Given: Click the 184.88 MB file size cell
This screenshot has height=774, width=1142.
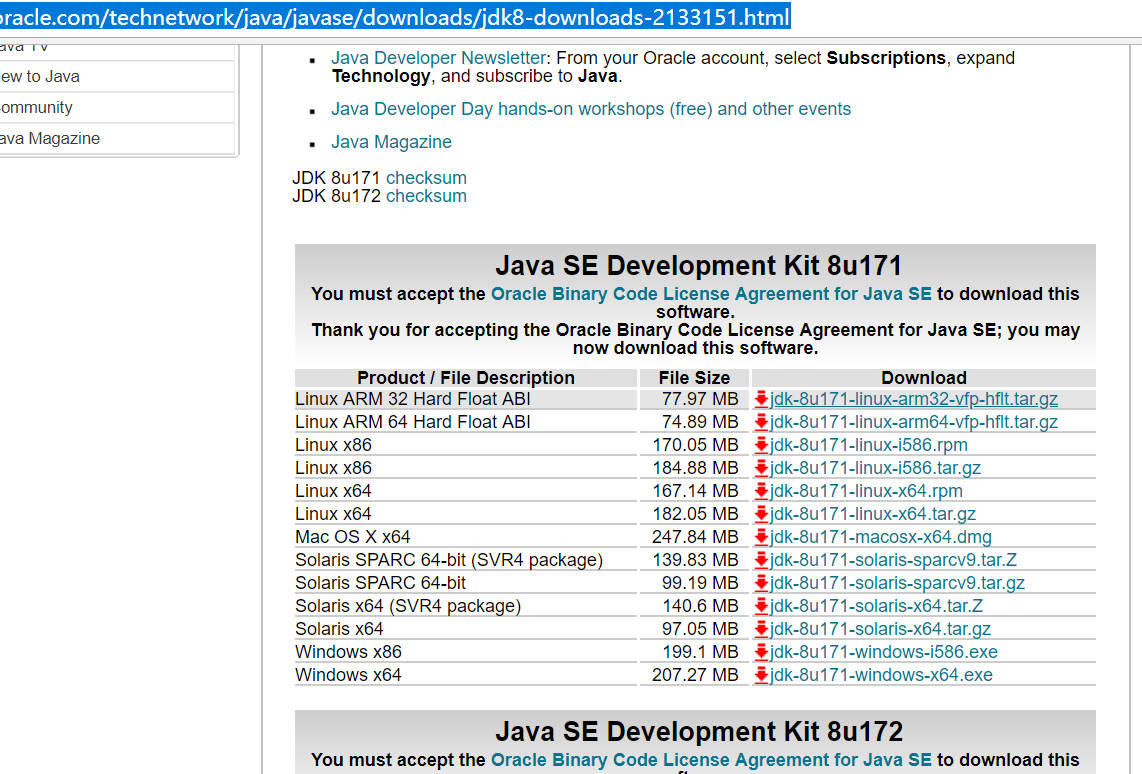Looking at the screenshot, I should pyautogui.click(x=696, y=468).
